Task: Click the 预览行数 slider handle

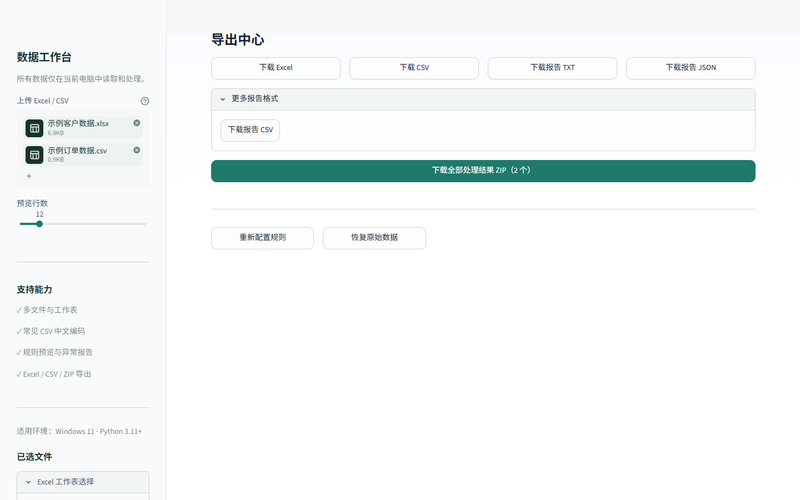Action: 39,224
